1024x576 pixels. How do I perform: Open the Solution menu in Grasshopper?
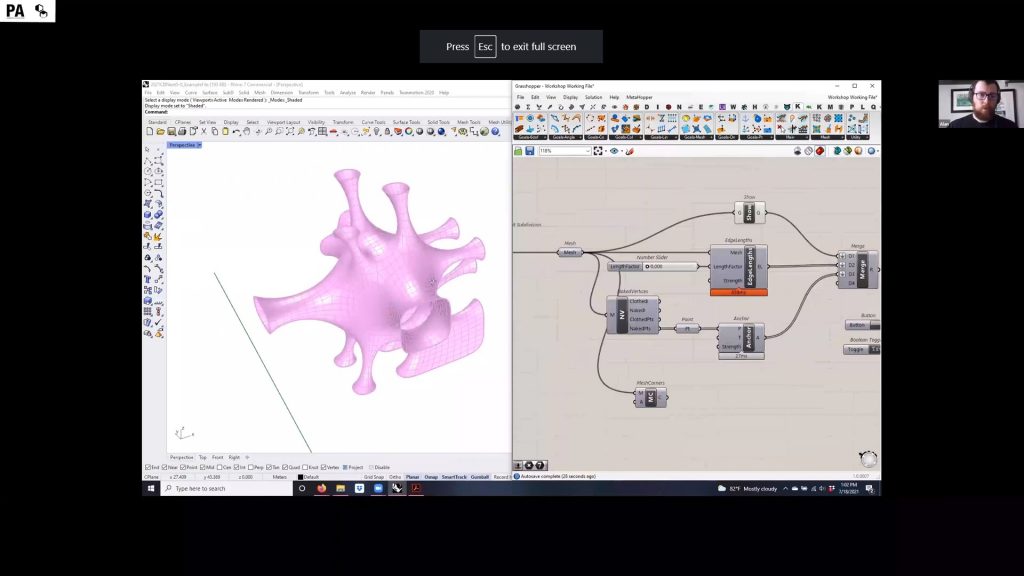click(597, 97)
